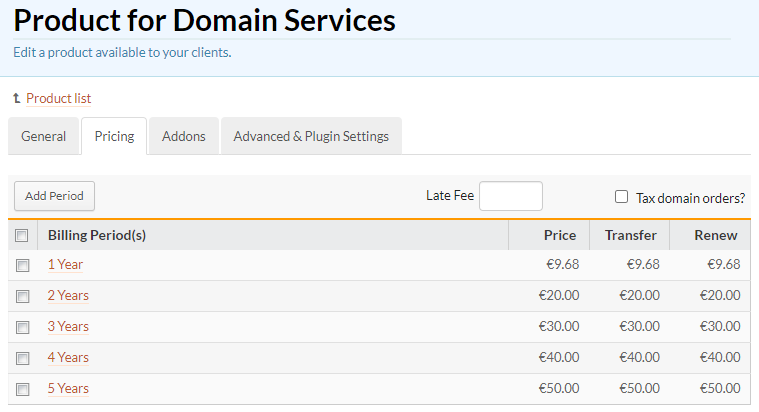The height and width of the screenshot is (412, 759).
Task: Go to Advanced & Plugin Settings tab
Action: click(311, 136)
